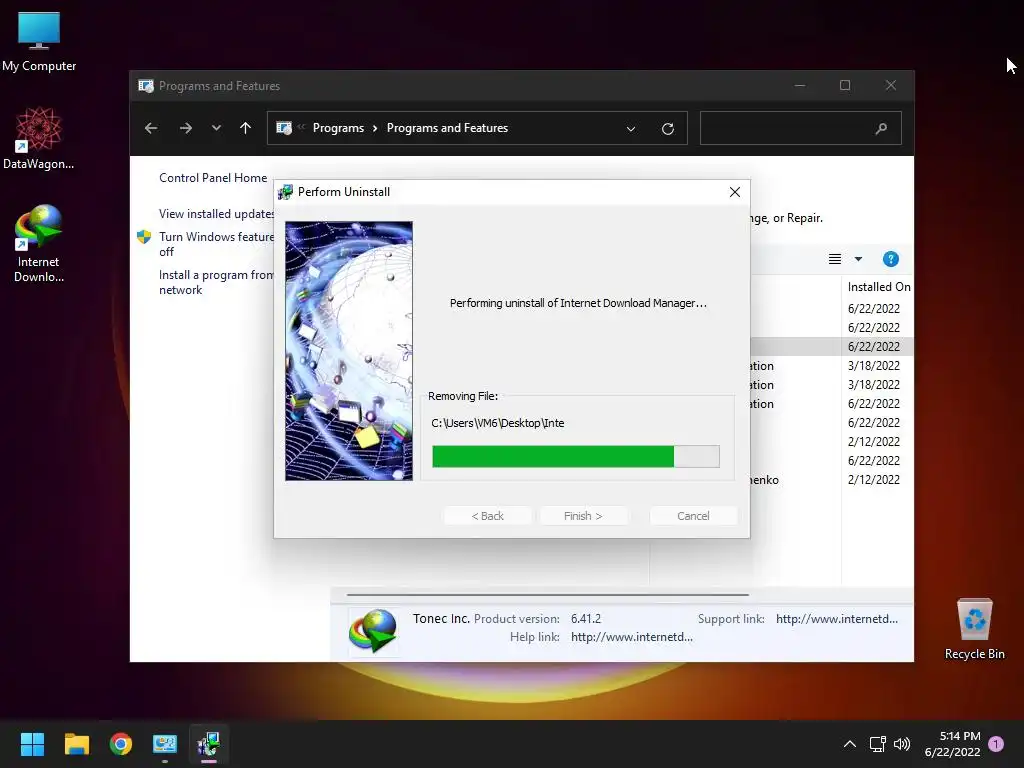The width and height of the screenshot is (1024, 768).
Task: Launch Google Chrome from taskbar
Action: 121,744
